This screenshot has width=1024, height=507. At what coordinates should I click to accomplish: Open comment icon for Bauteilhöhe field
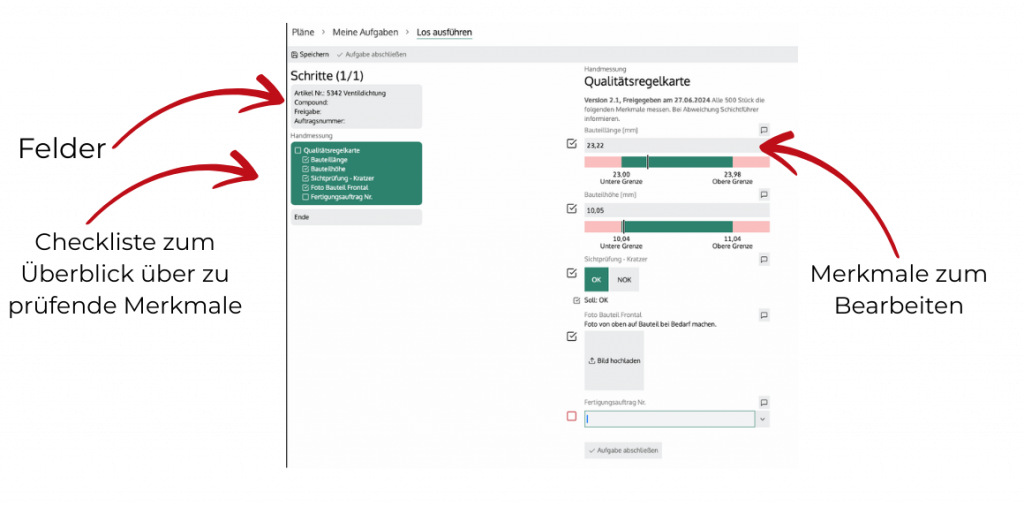point(763,195)
